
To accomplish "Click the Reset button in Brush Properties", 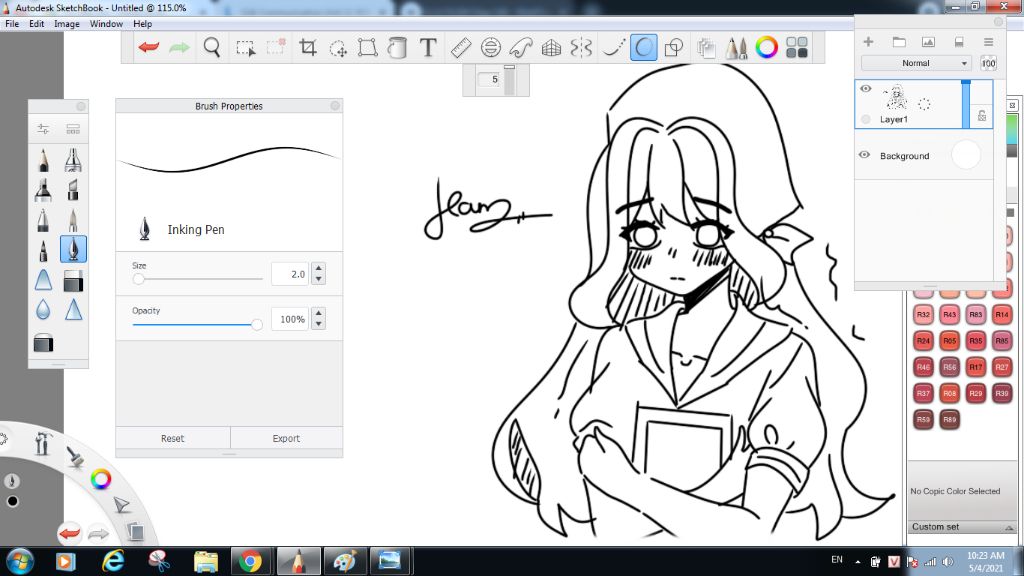I will pos(172,438).
